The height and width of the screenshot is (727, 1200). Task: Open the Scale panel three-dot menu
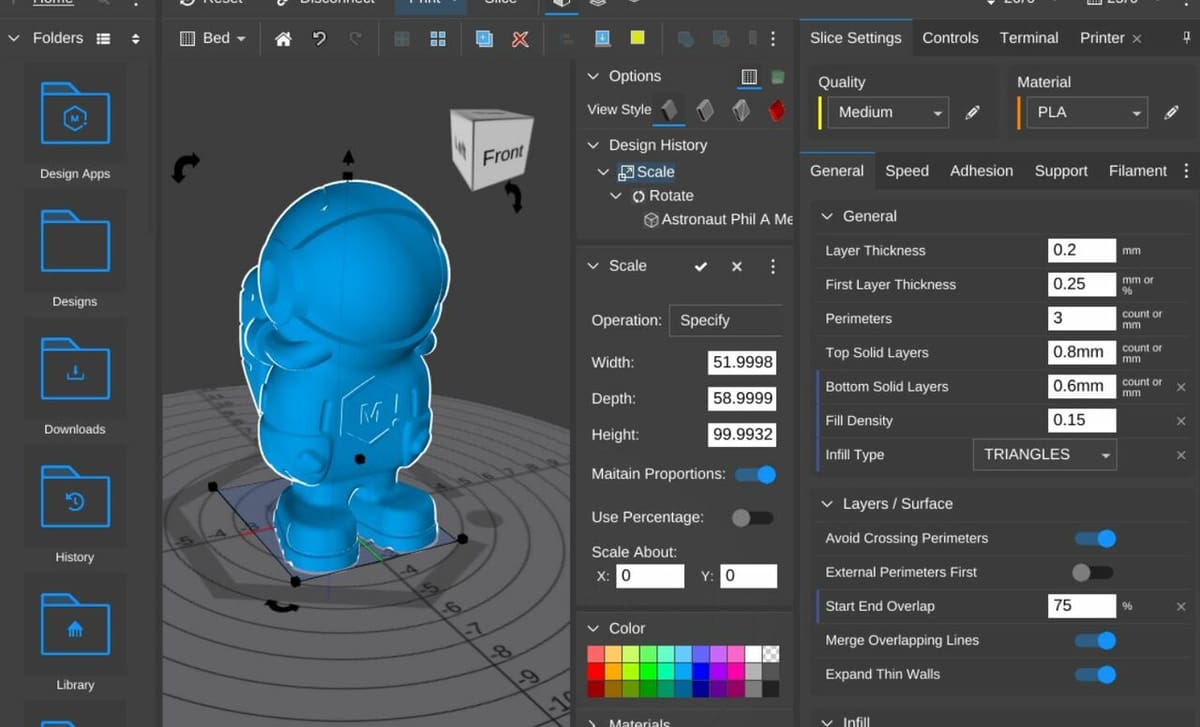click(772, 266)
